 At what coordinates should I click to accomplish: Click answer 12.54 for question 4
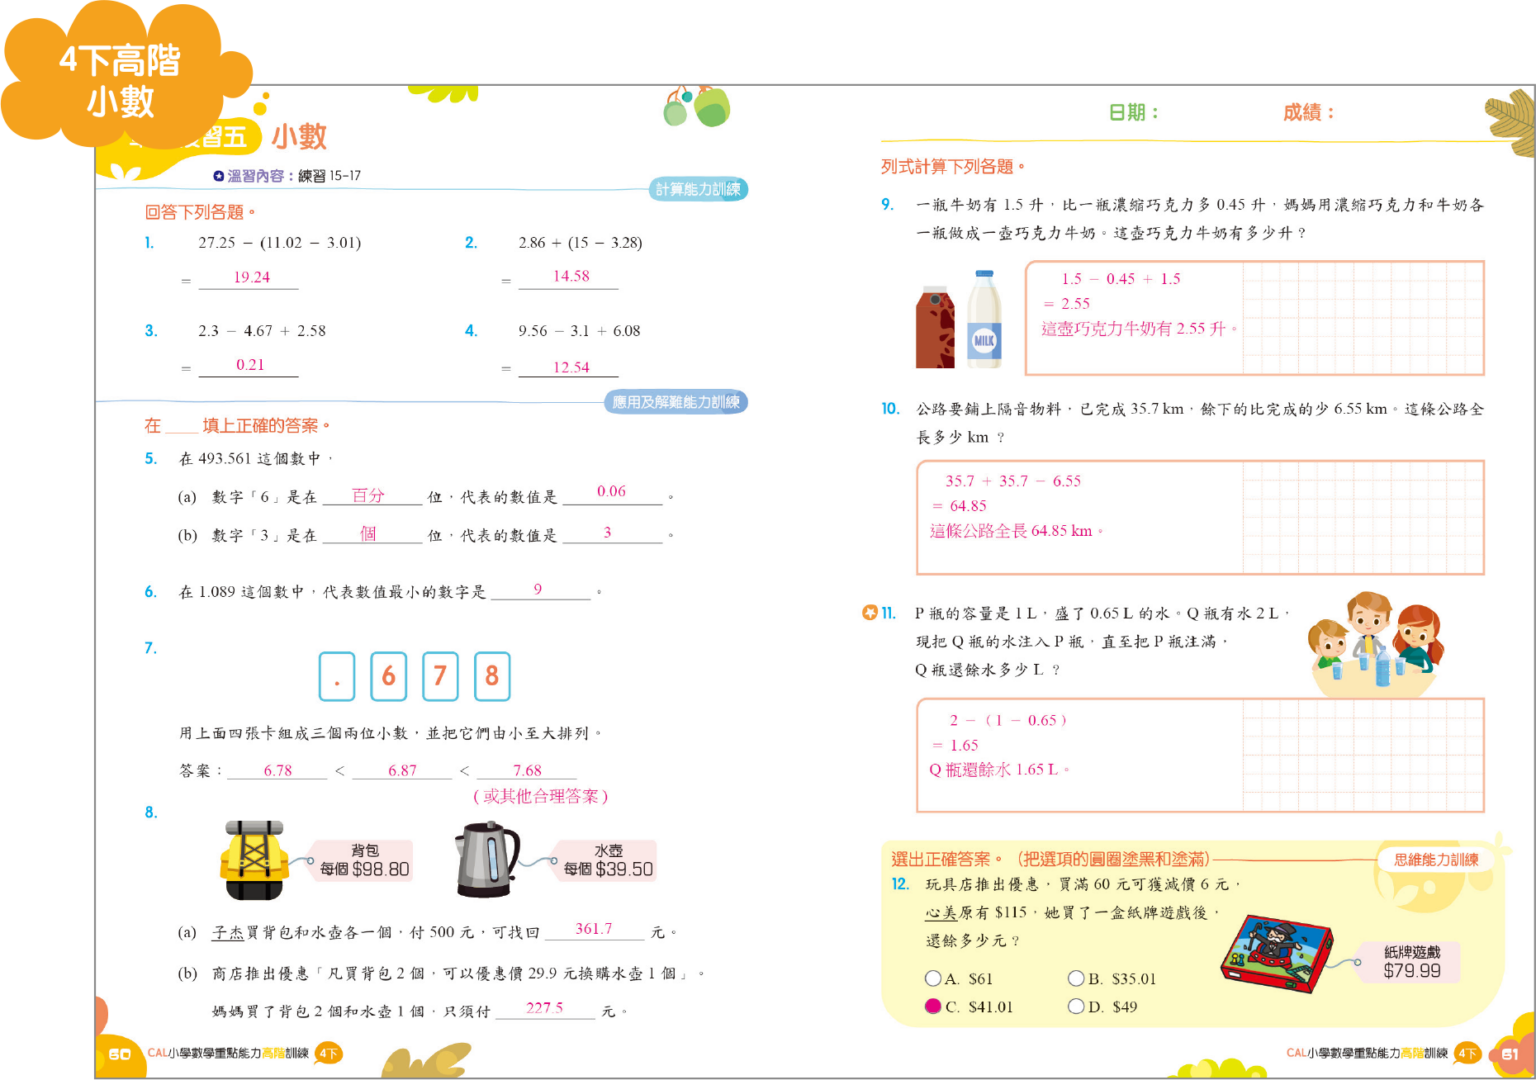570,367
